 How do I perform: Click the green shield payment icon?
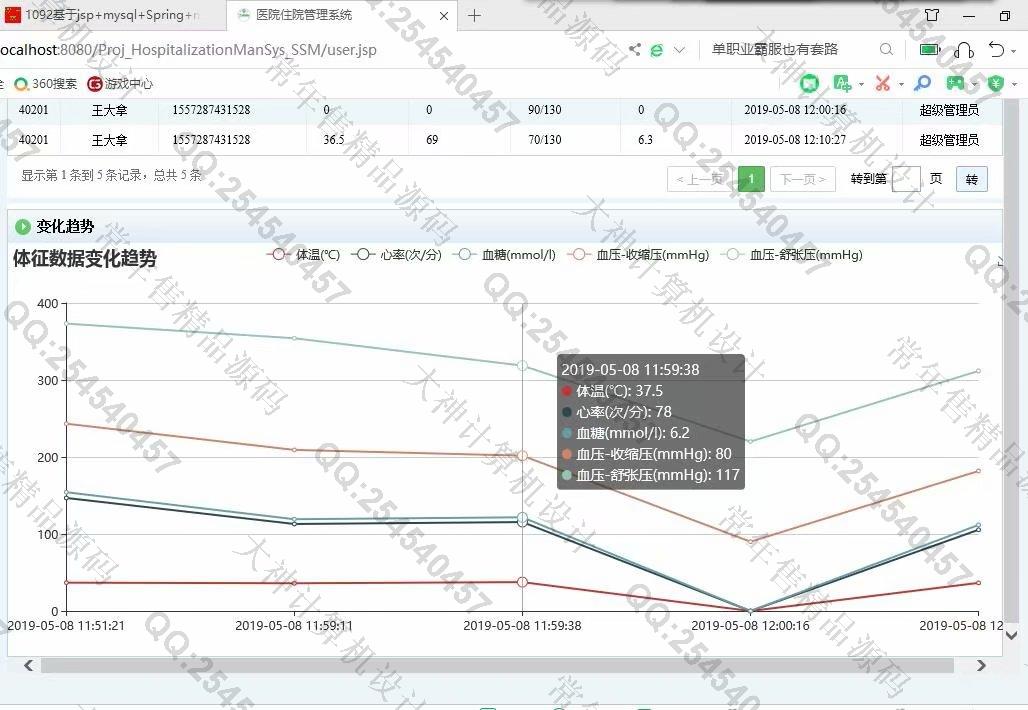[994, 83]
